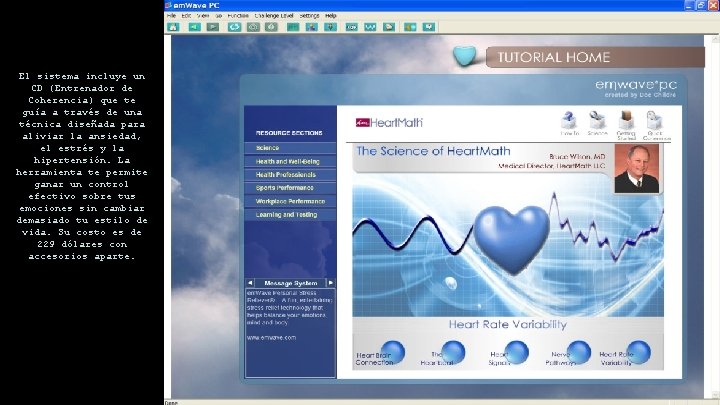
Task: Select the Heart Signals sphere button
Action: 516,352
